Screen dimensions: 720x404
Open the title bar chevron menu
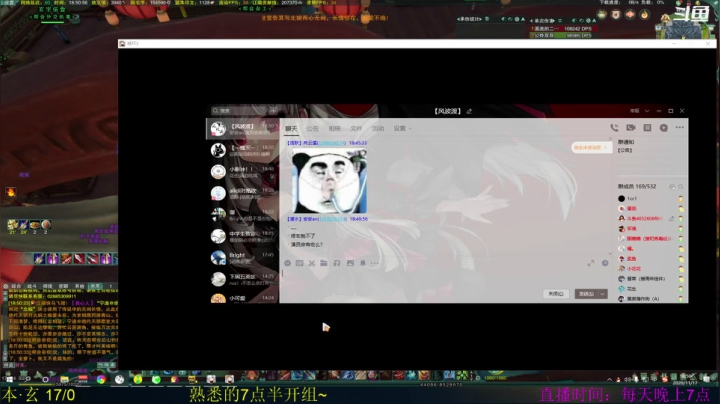(x=647, y=111)
